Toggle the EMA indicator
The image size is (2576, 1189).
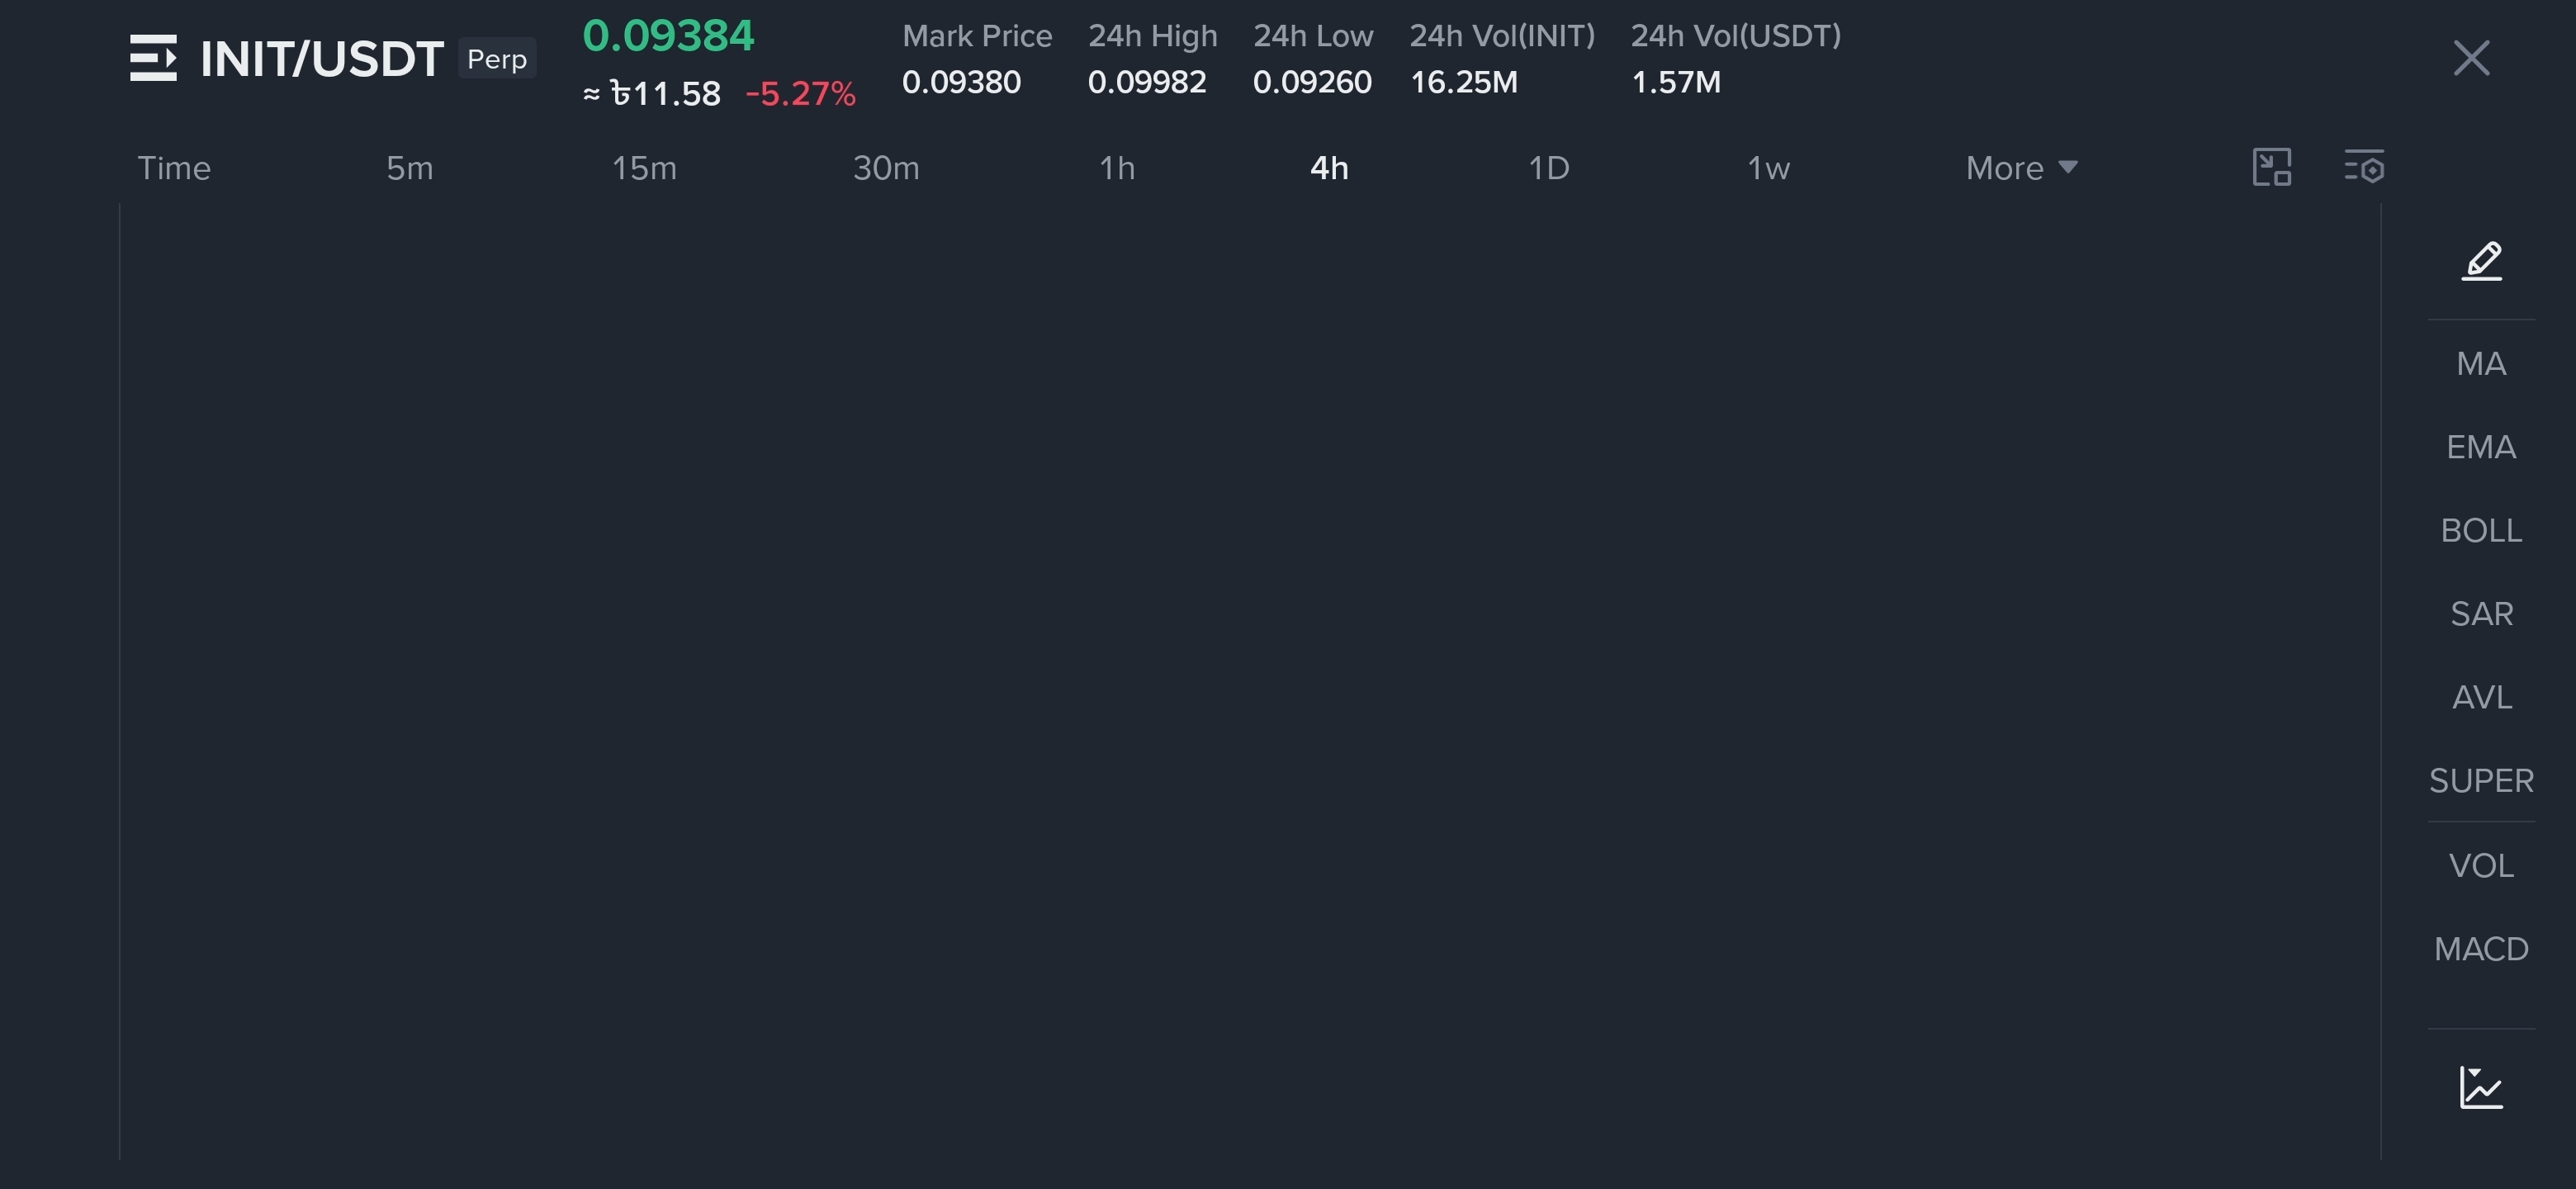click(2481, 447)
